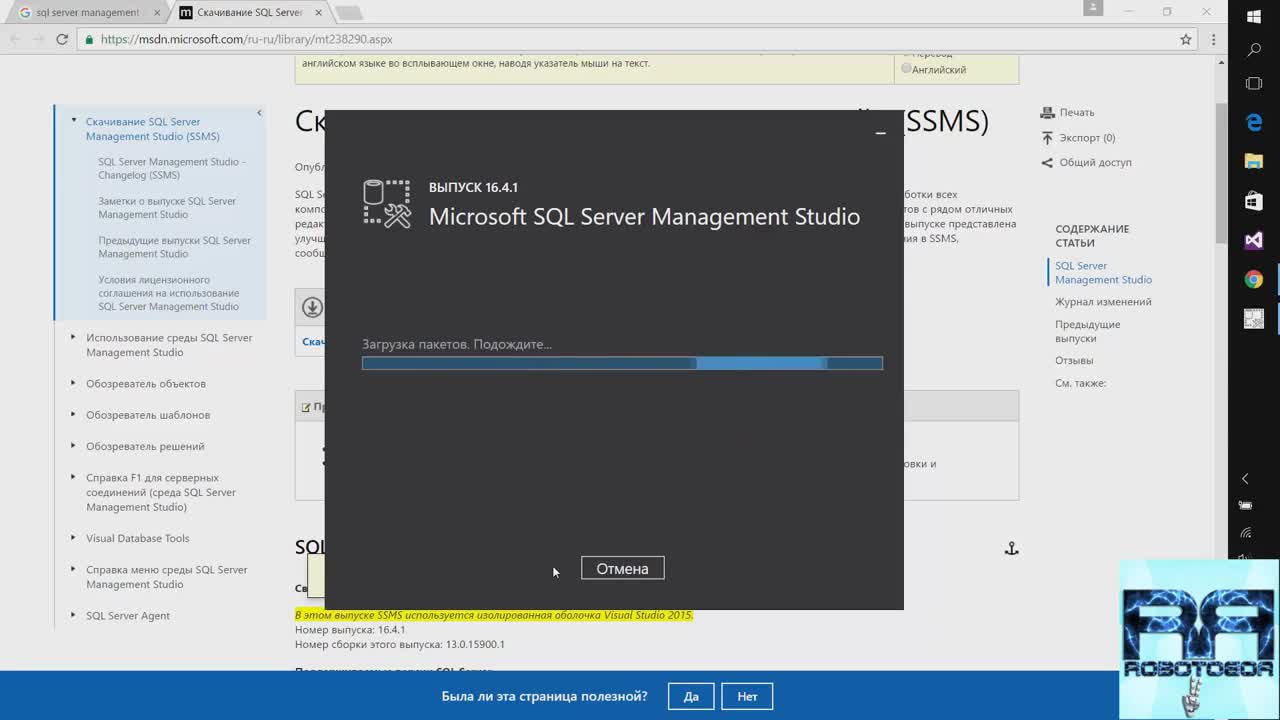Viewport: 1280px width, 720px height.
Task: Jump to Предыдущие выпуски in contents
Action: [x=1088, y=331]
